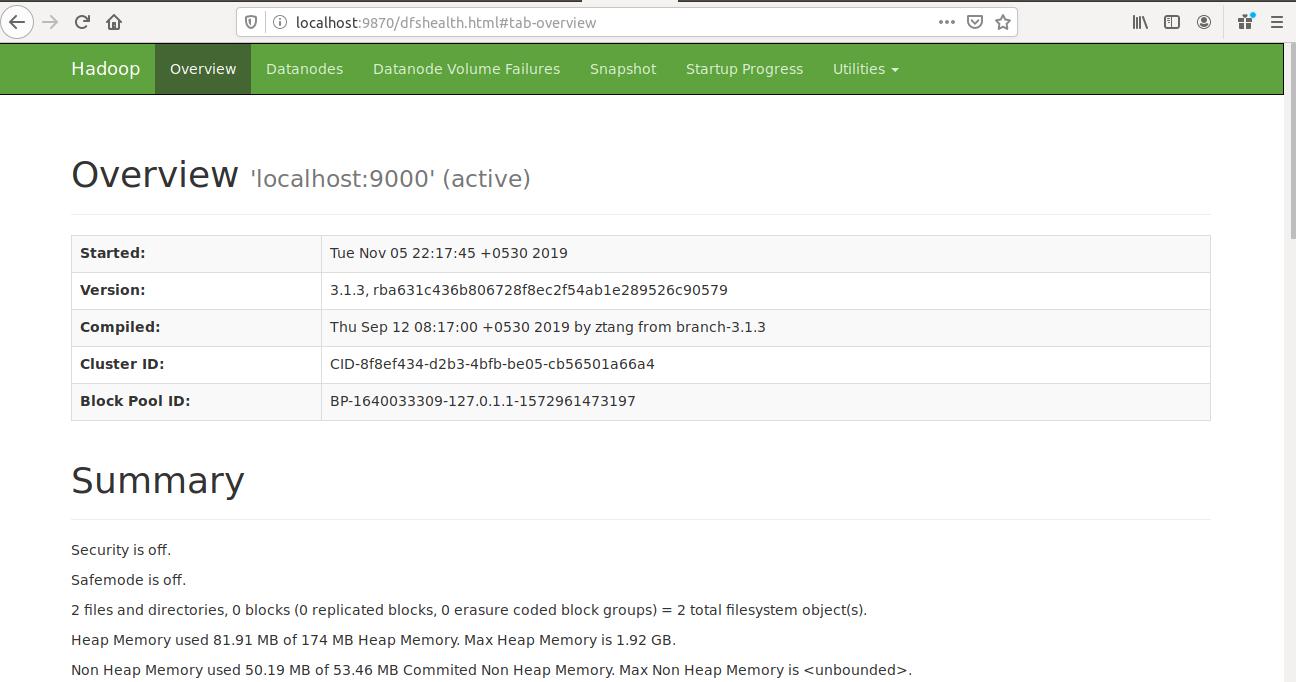Click the Cluster ID value

[492, 364]
